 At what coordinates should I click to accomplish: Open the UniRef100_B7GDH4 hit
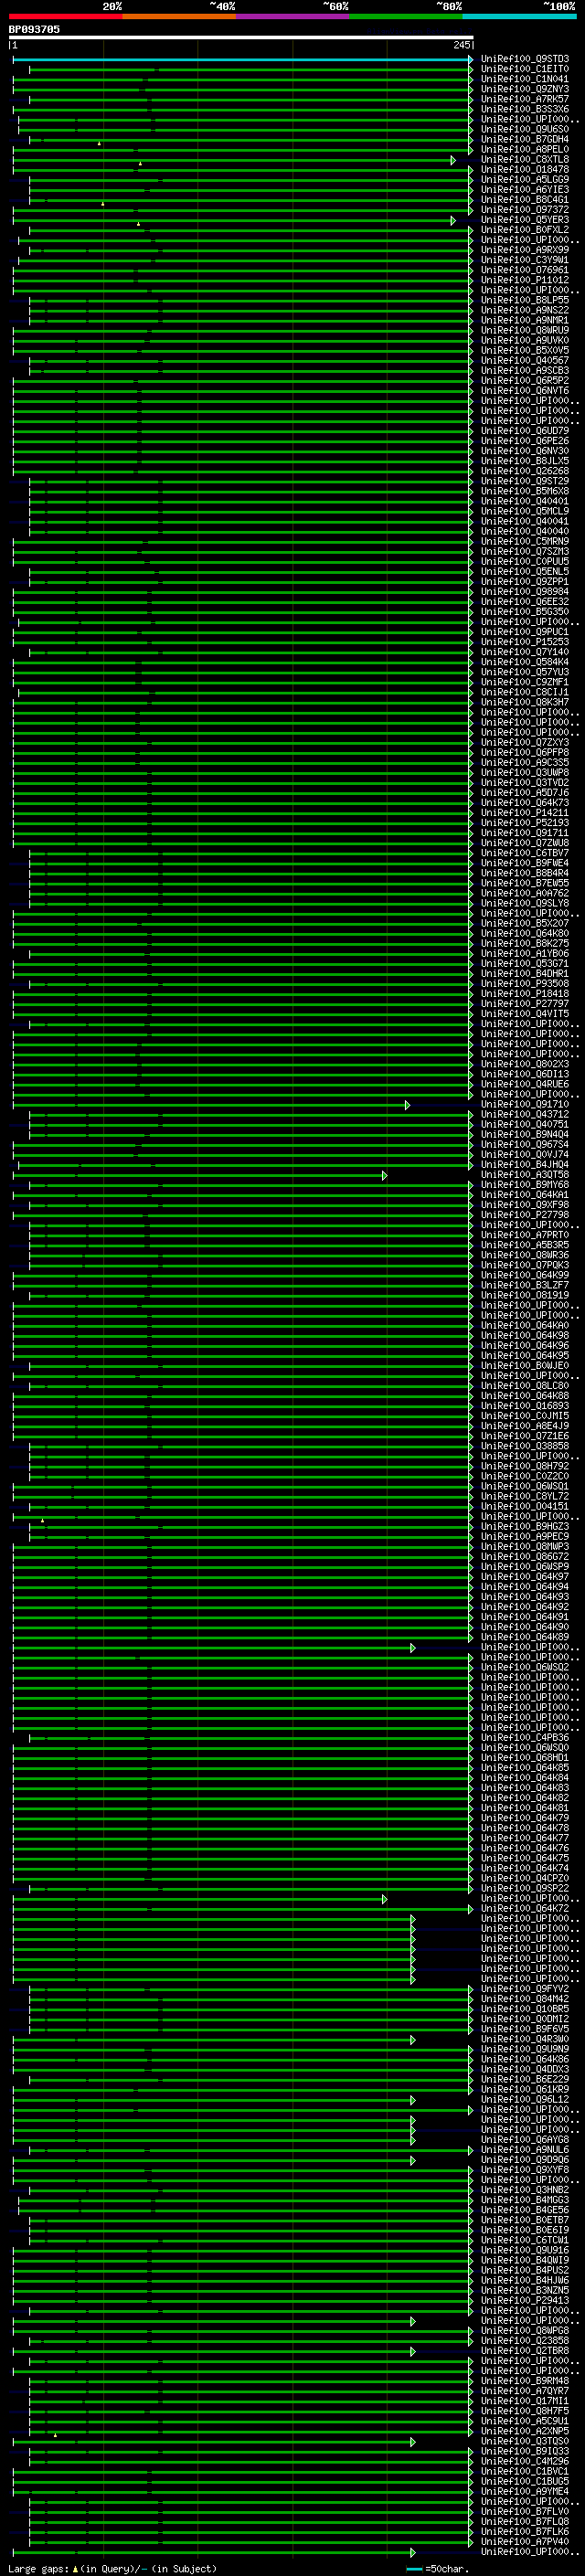point(525,139)
